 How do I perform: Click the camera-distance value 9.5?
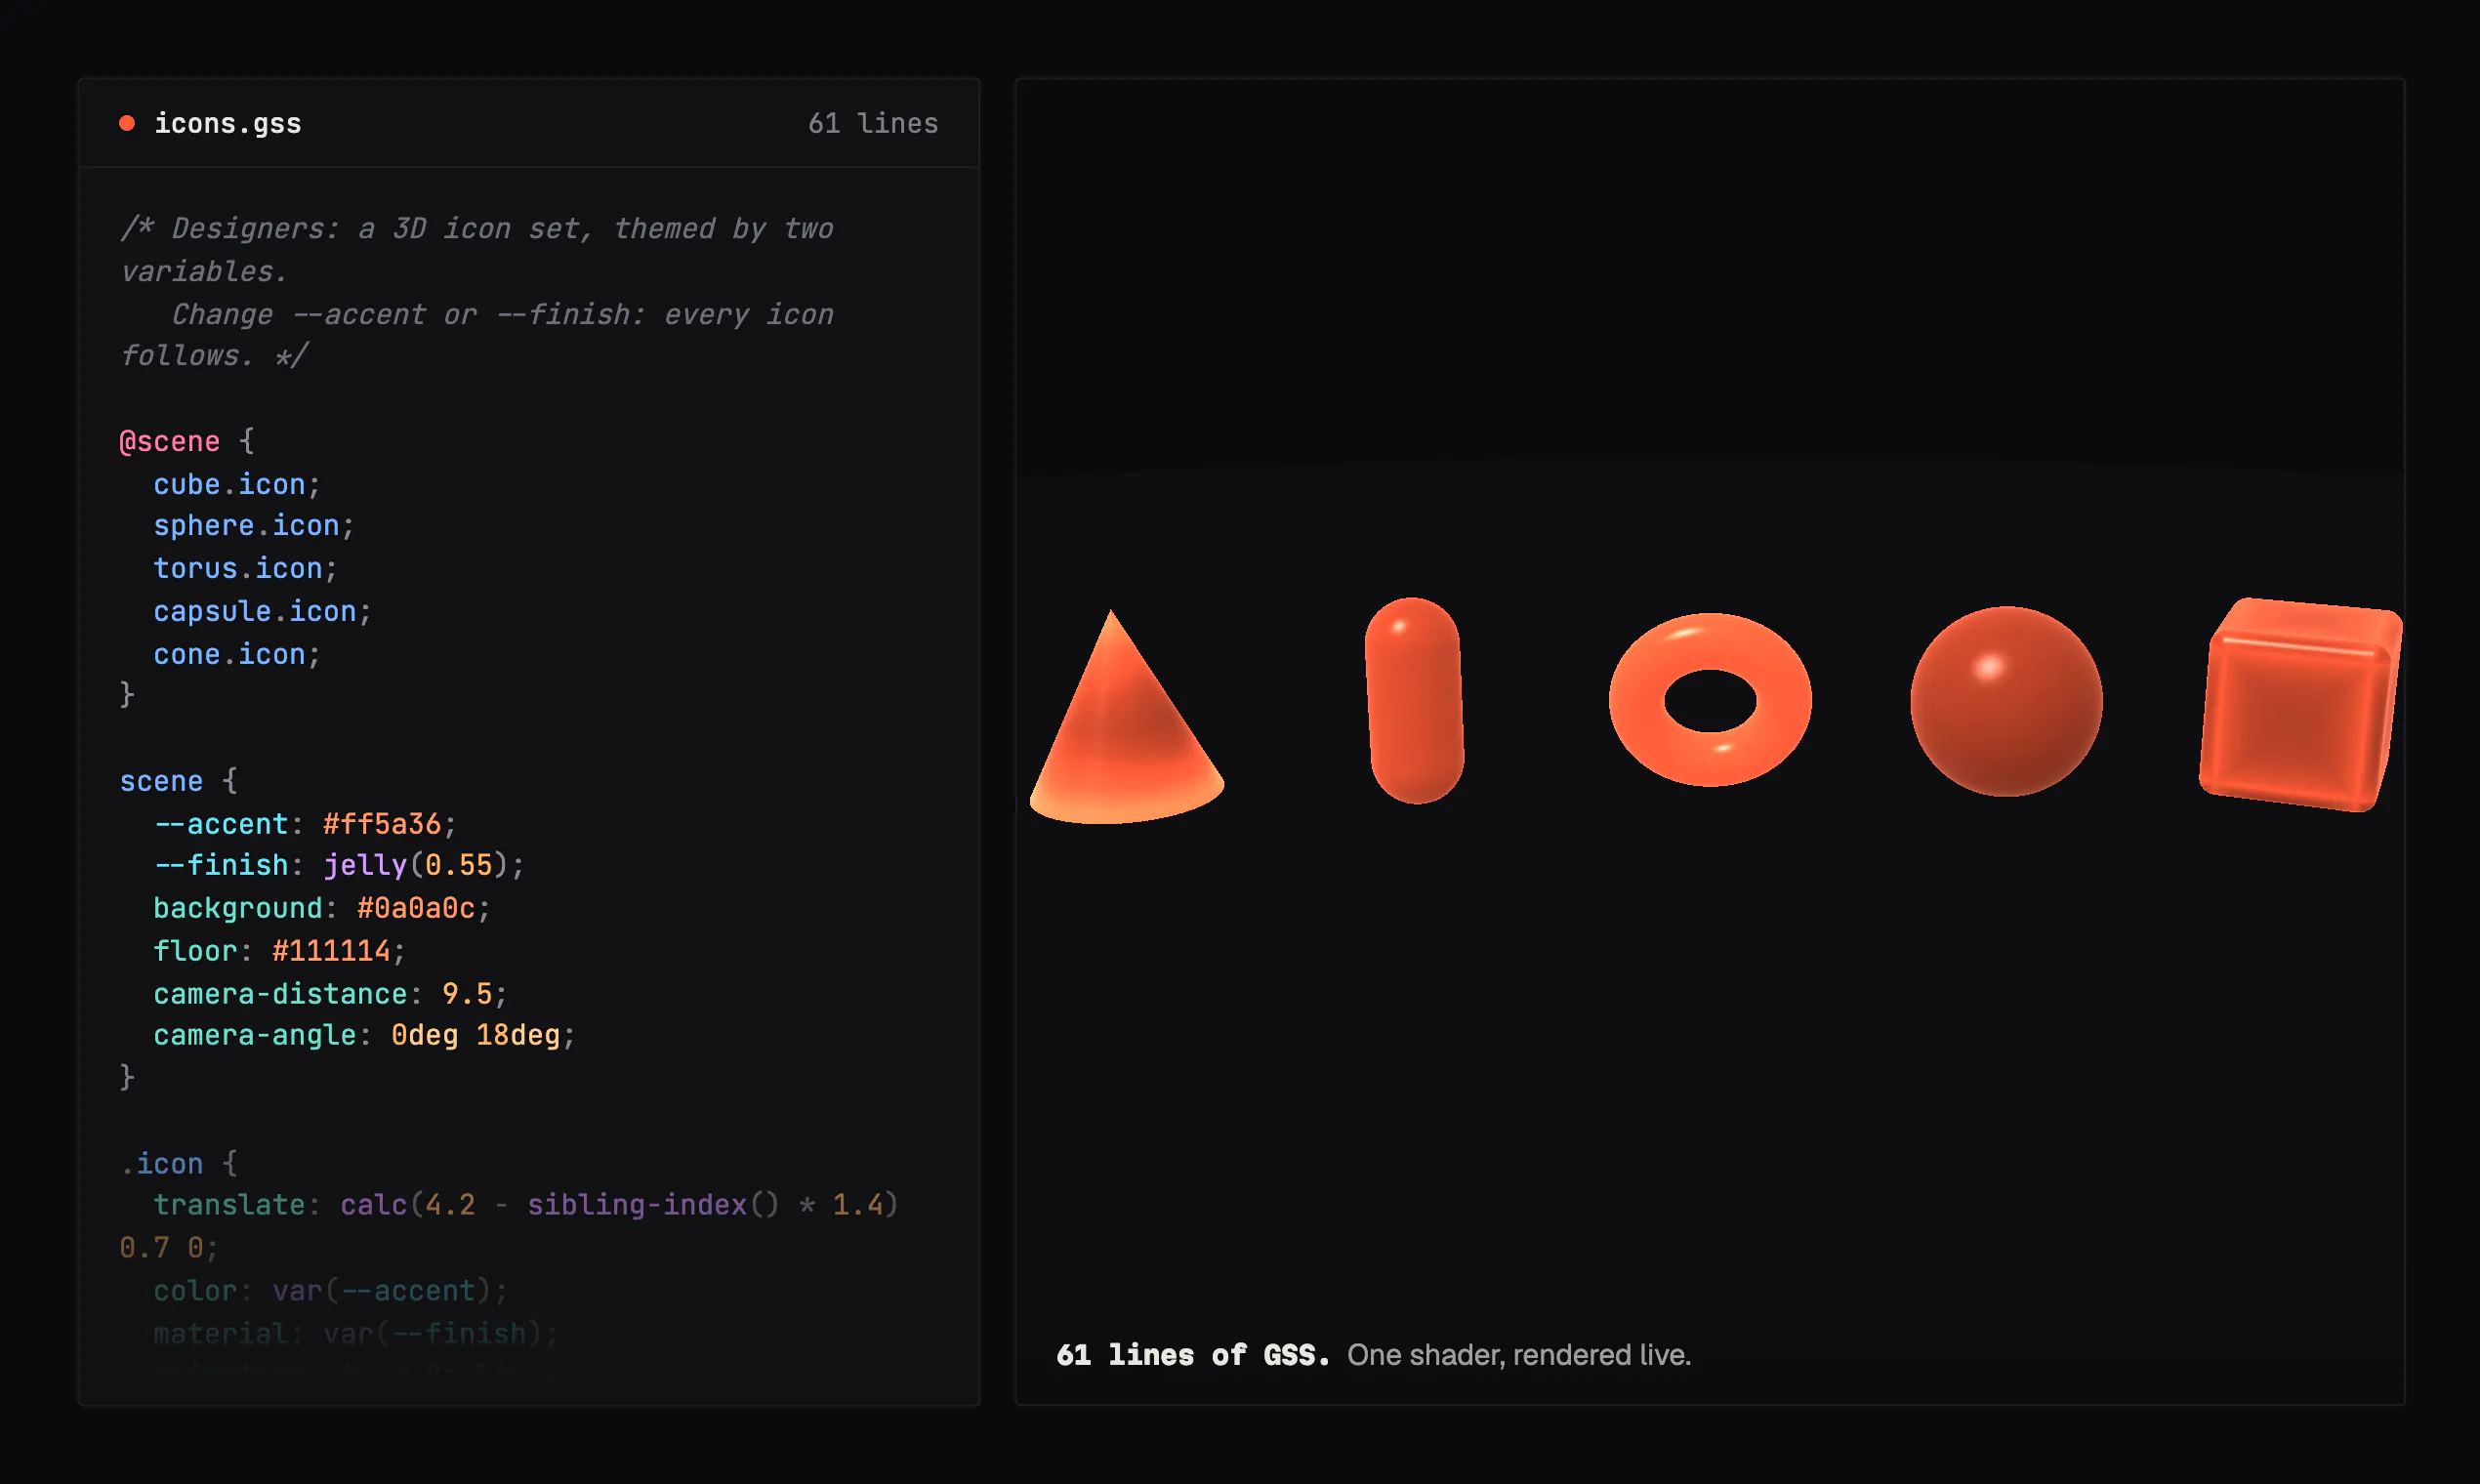coord(466,994)
